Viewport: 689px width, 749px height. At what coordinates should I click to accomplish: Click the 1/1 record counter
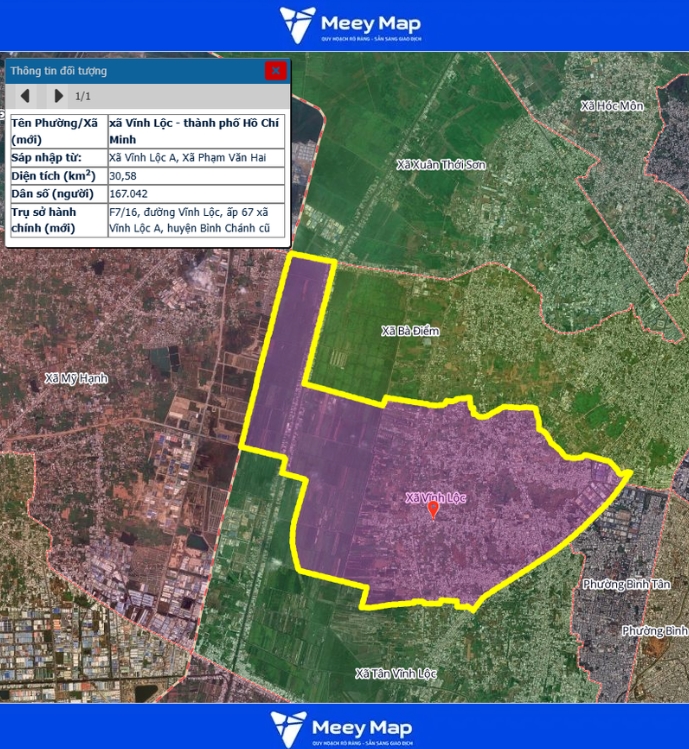coord(83,96)
